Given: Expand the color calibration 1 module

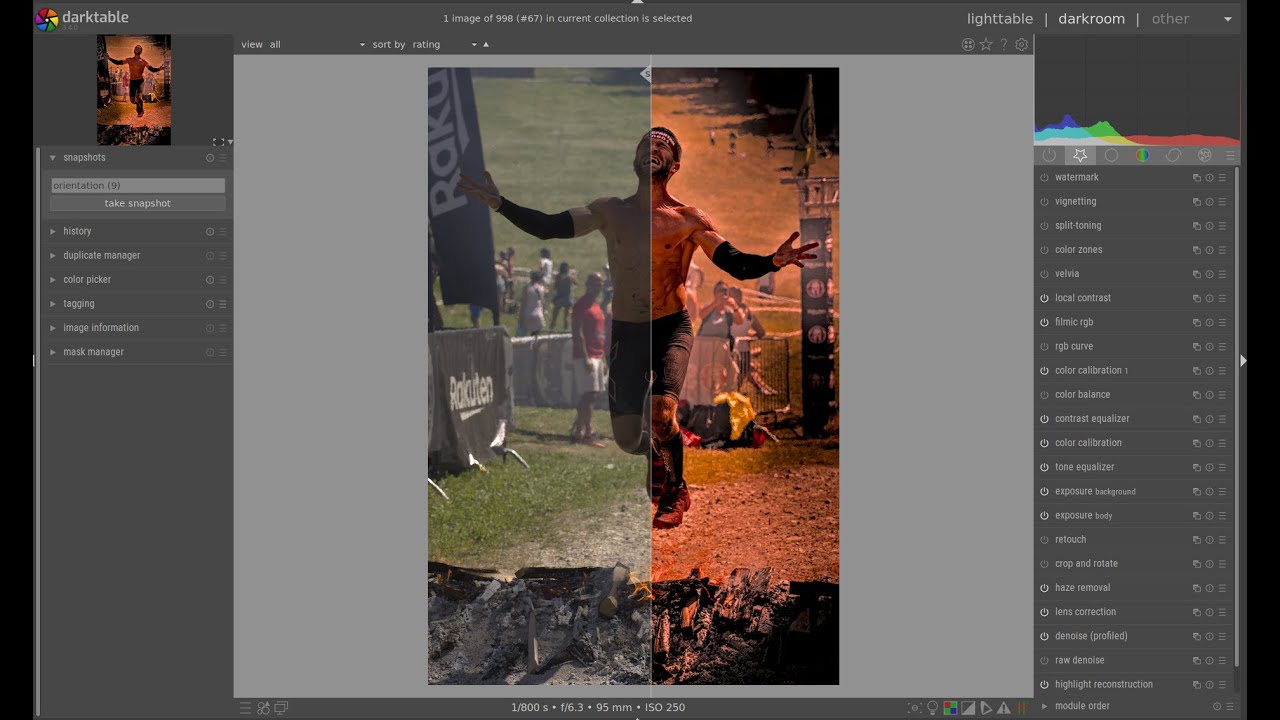Looking at the screenshot, I should (1091, 370).
